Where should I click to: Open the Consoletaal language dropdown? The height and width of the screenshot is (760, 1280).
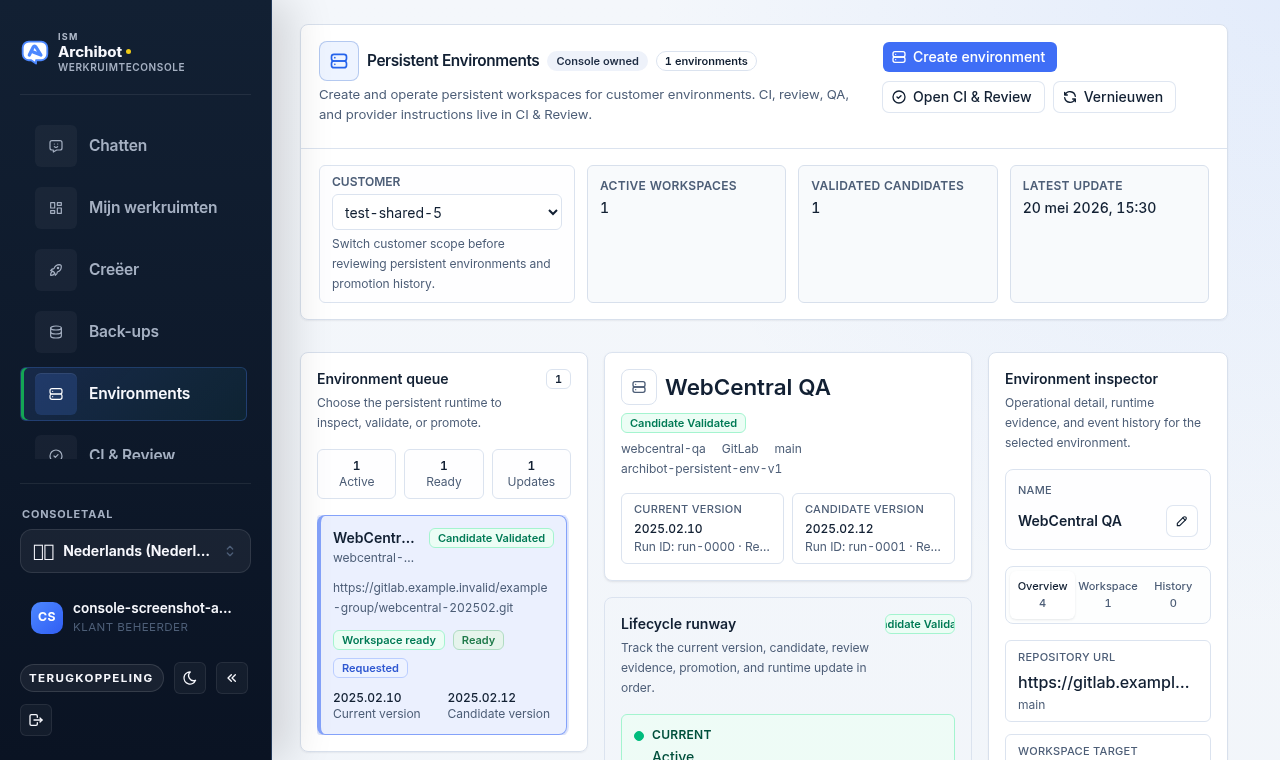pos(135,551)
